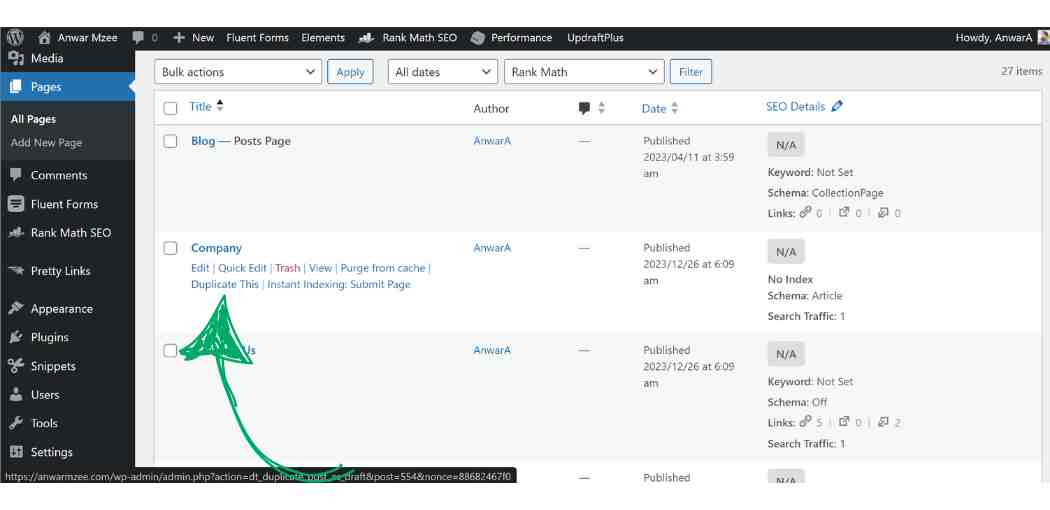Screen dimensions: 1050x510
Task: Click internal links icon in Blog row
Action: [805, 212]
